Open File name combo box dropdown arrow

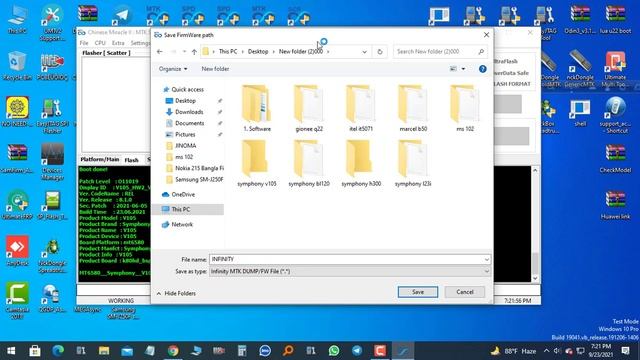pyautogui.click(x=487, y=259)
